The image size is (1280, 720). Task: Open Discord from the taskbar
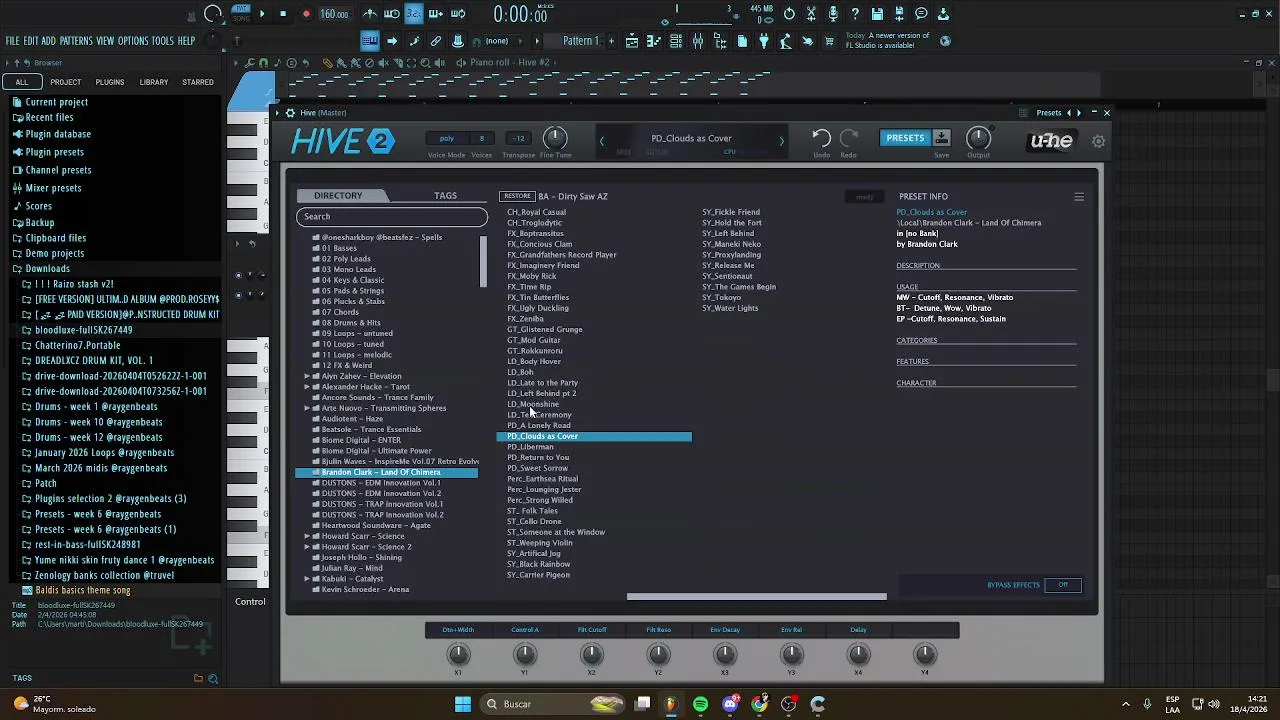pos(730,704)
